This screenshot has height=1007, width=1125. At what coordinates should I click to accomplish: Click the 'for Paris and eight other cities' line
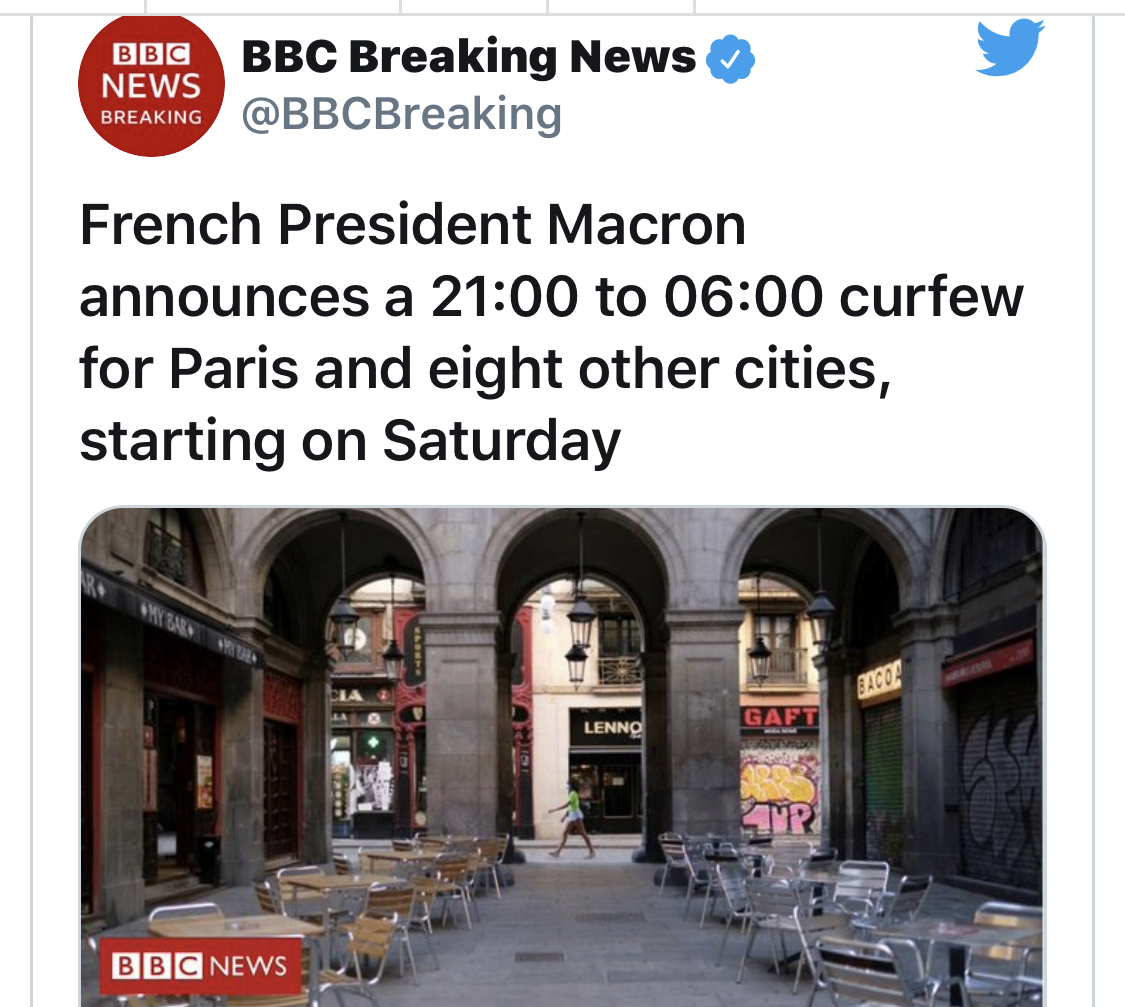tap(485, 369)
